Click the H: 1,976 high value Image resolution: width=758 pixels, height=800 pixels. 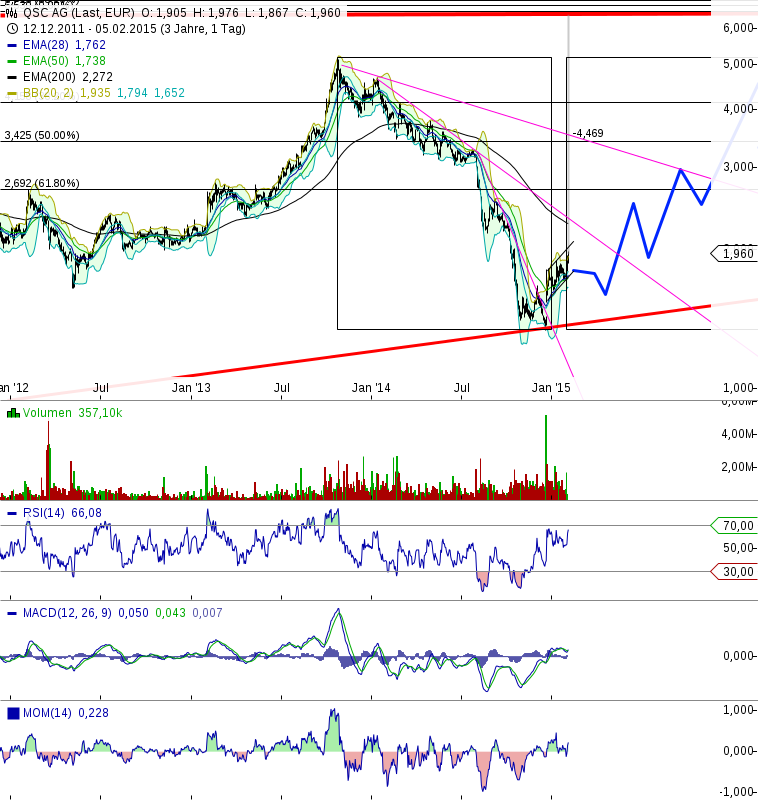[216, 13]
